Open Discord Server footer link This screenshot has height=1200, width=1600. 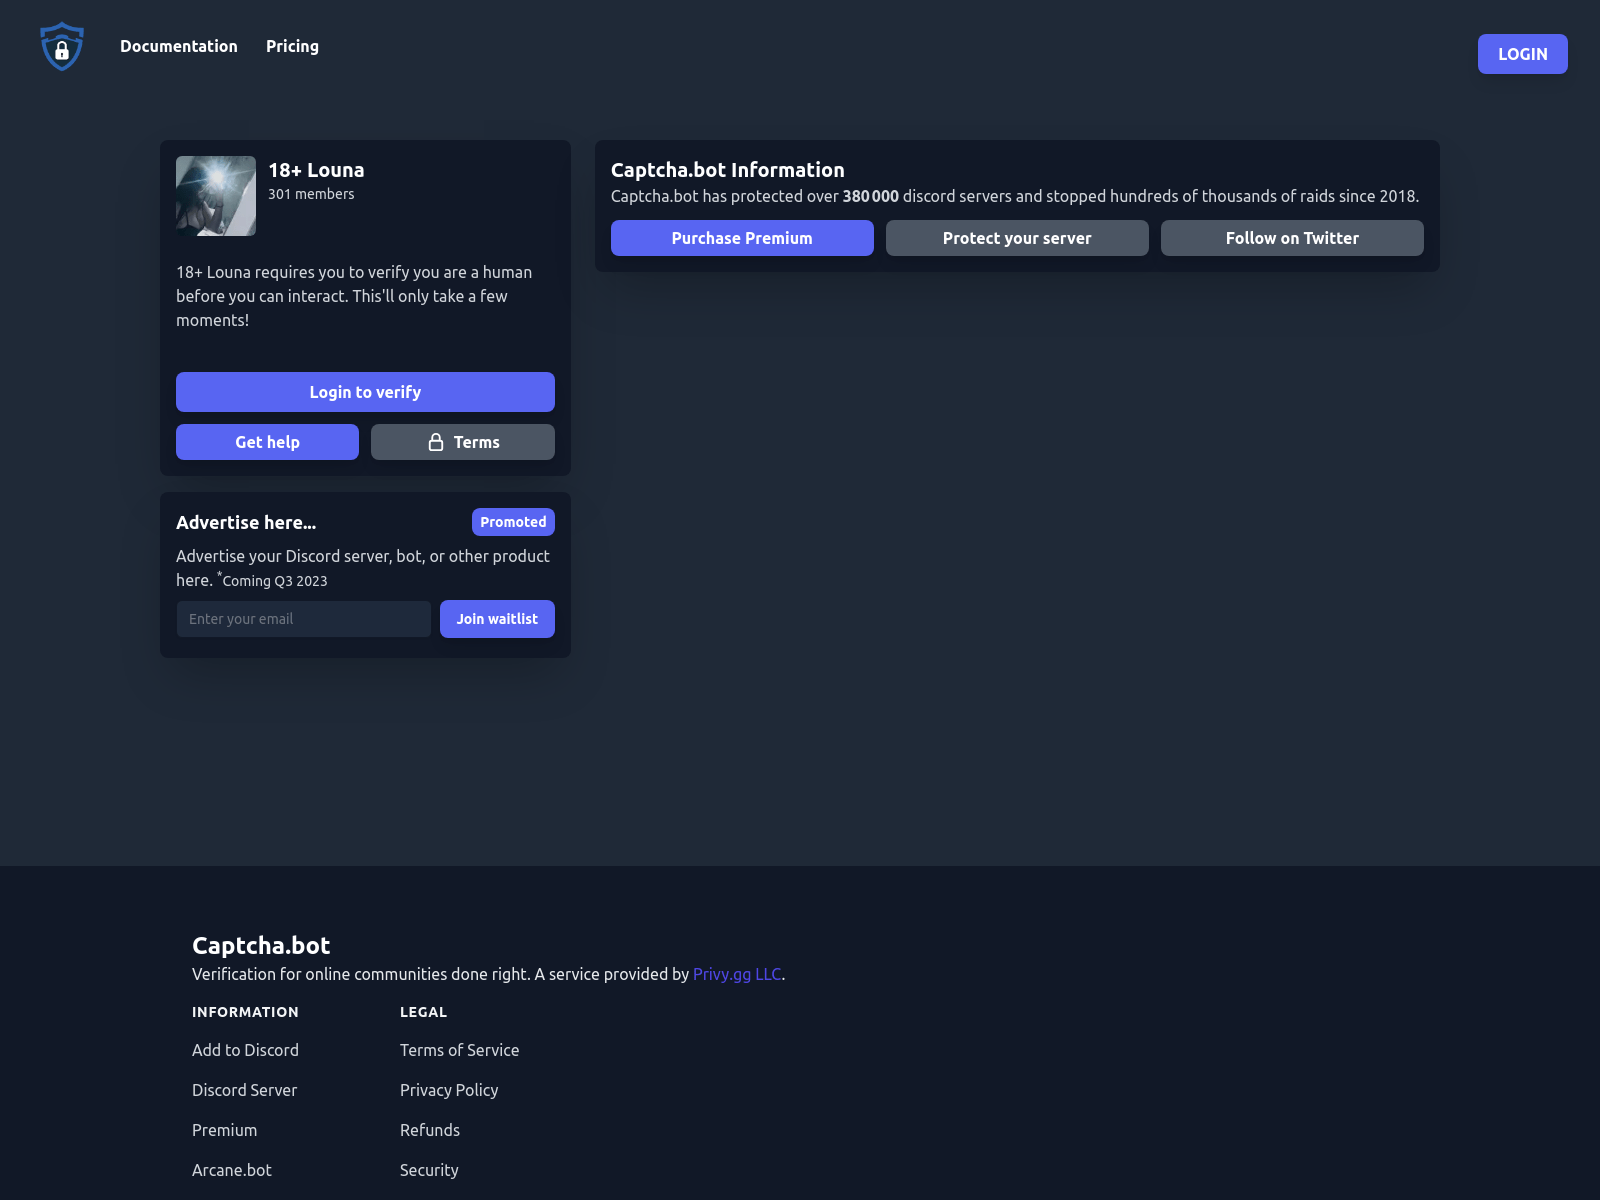coord(244,1090)
